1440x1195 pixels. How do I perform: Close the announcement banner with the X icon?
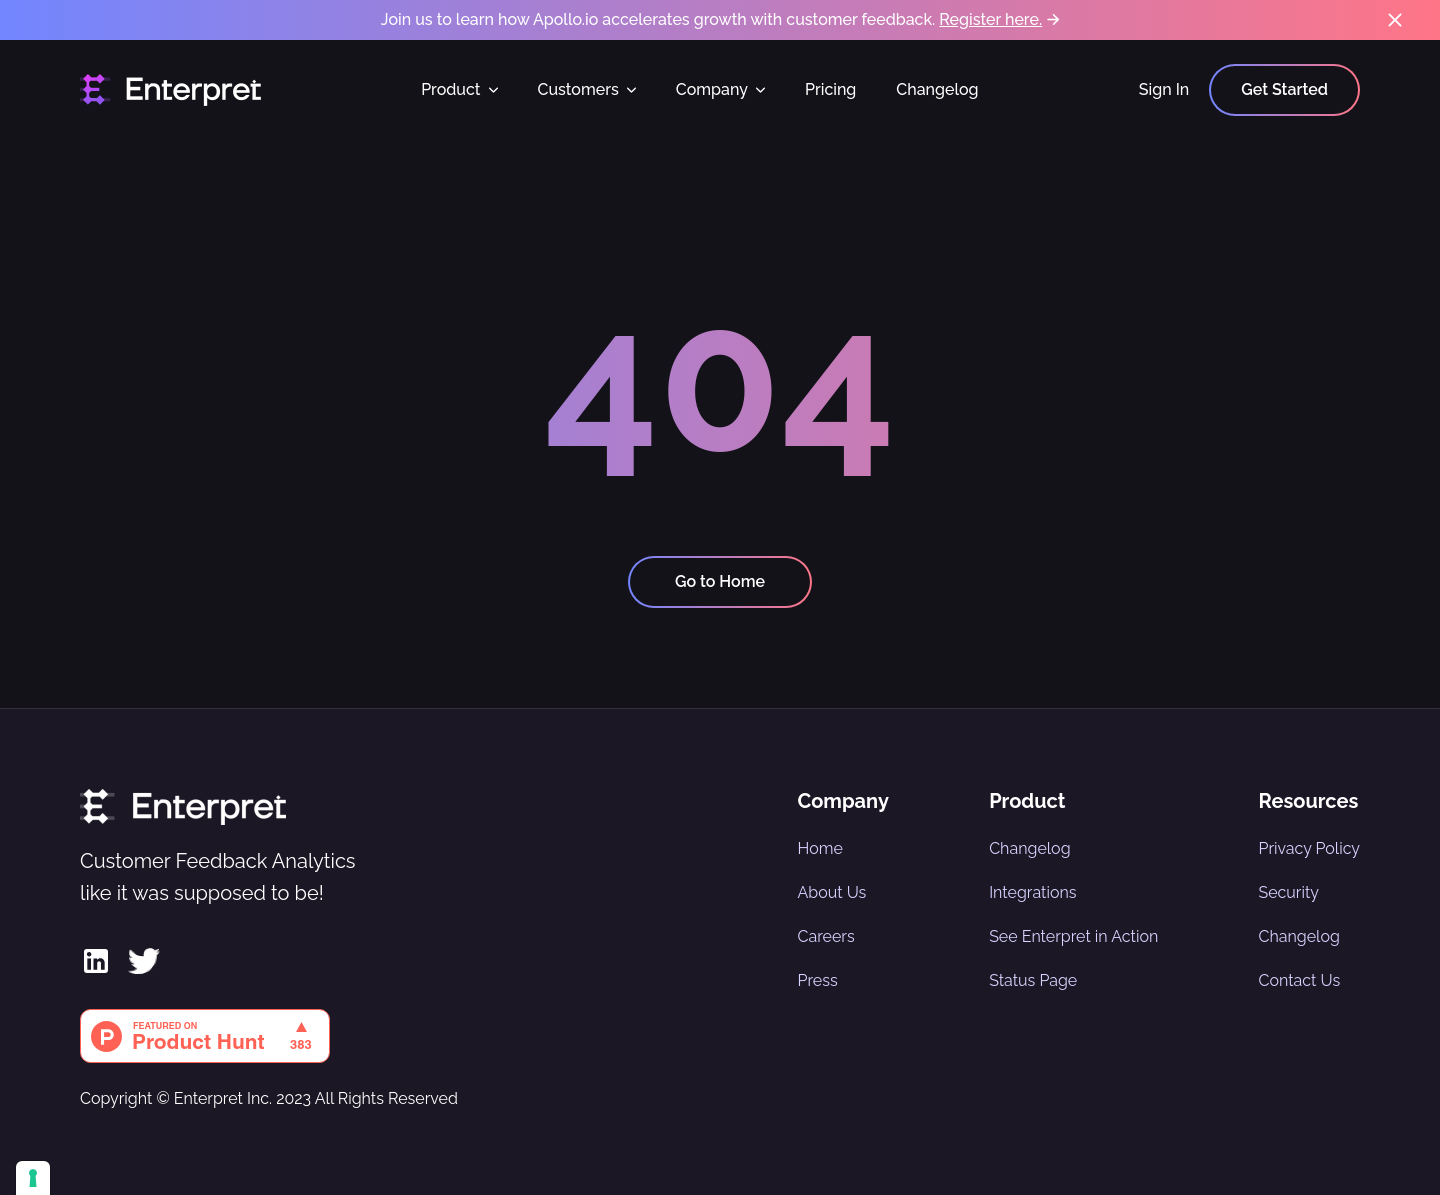point(1395,20)
